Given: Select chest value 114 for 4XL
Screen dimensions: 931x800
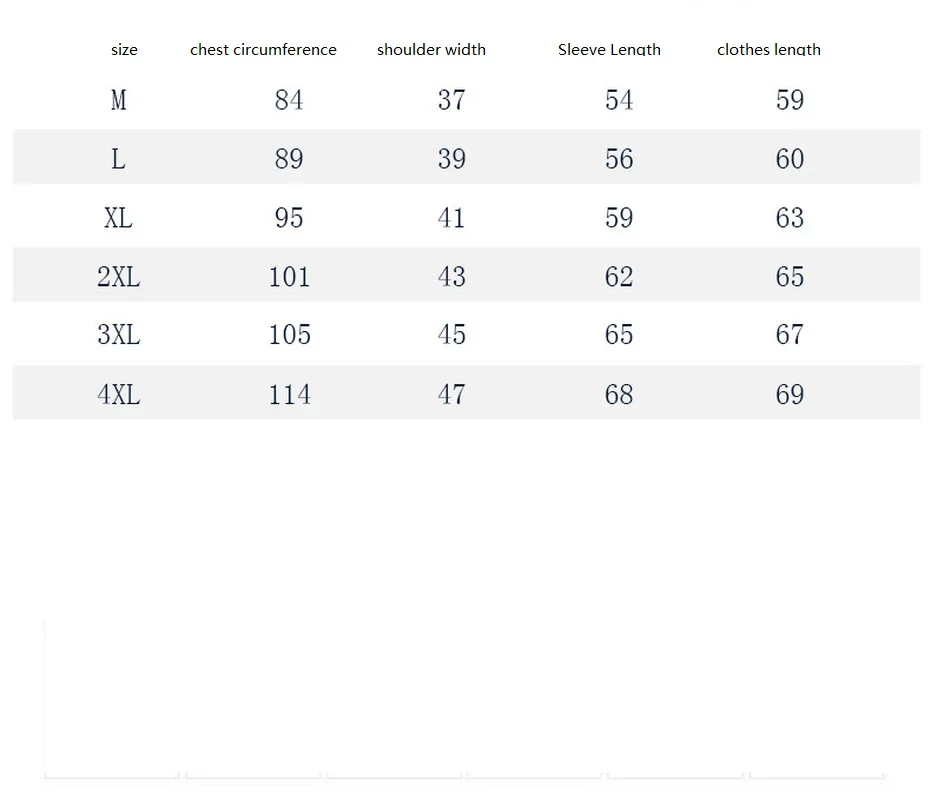Looking at the screenshot, I should click(289, 394).
